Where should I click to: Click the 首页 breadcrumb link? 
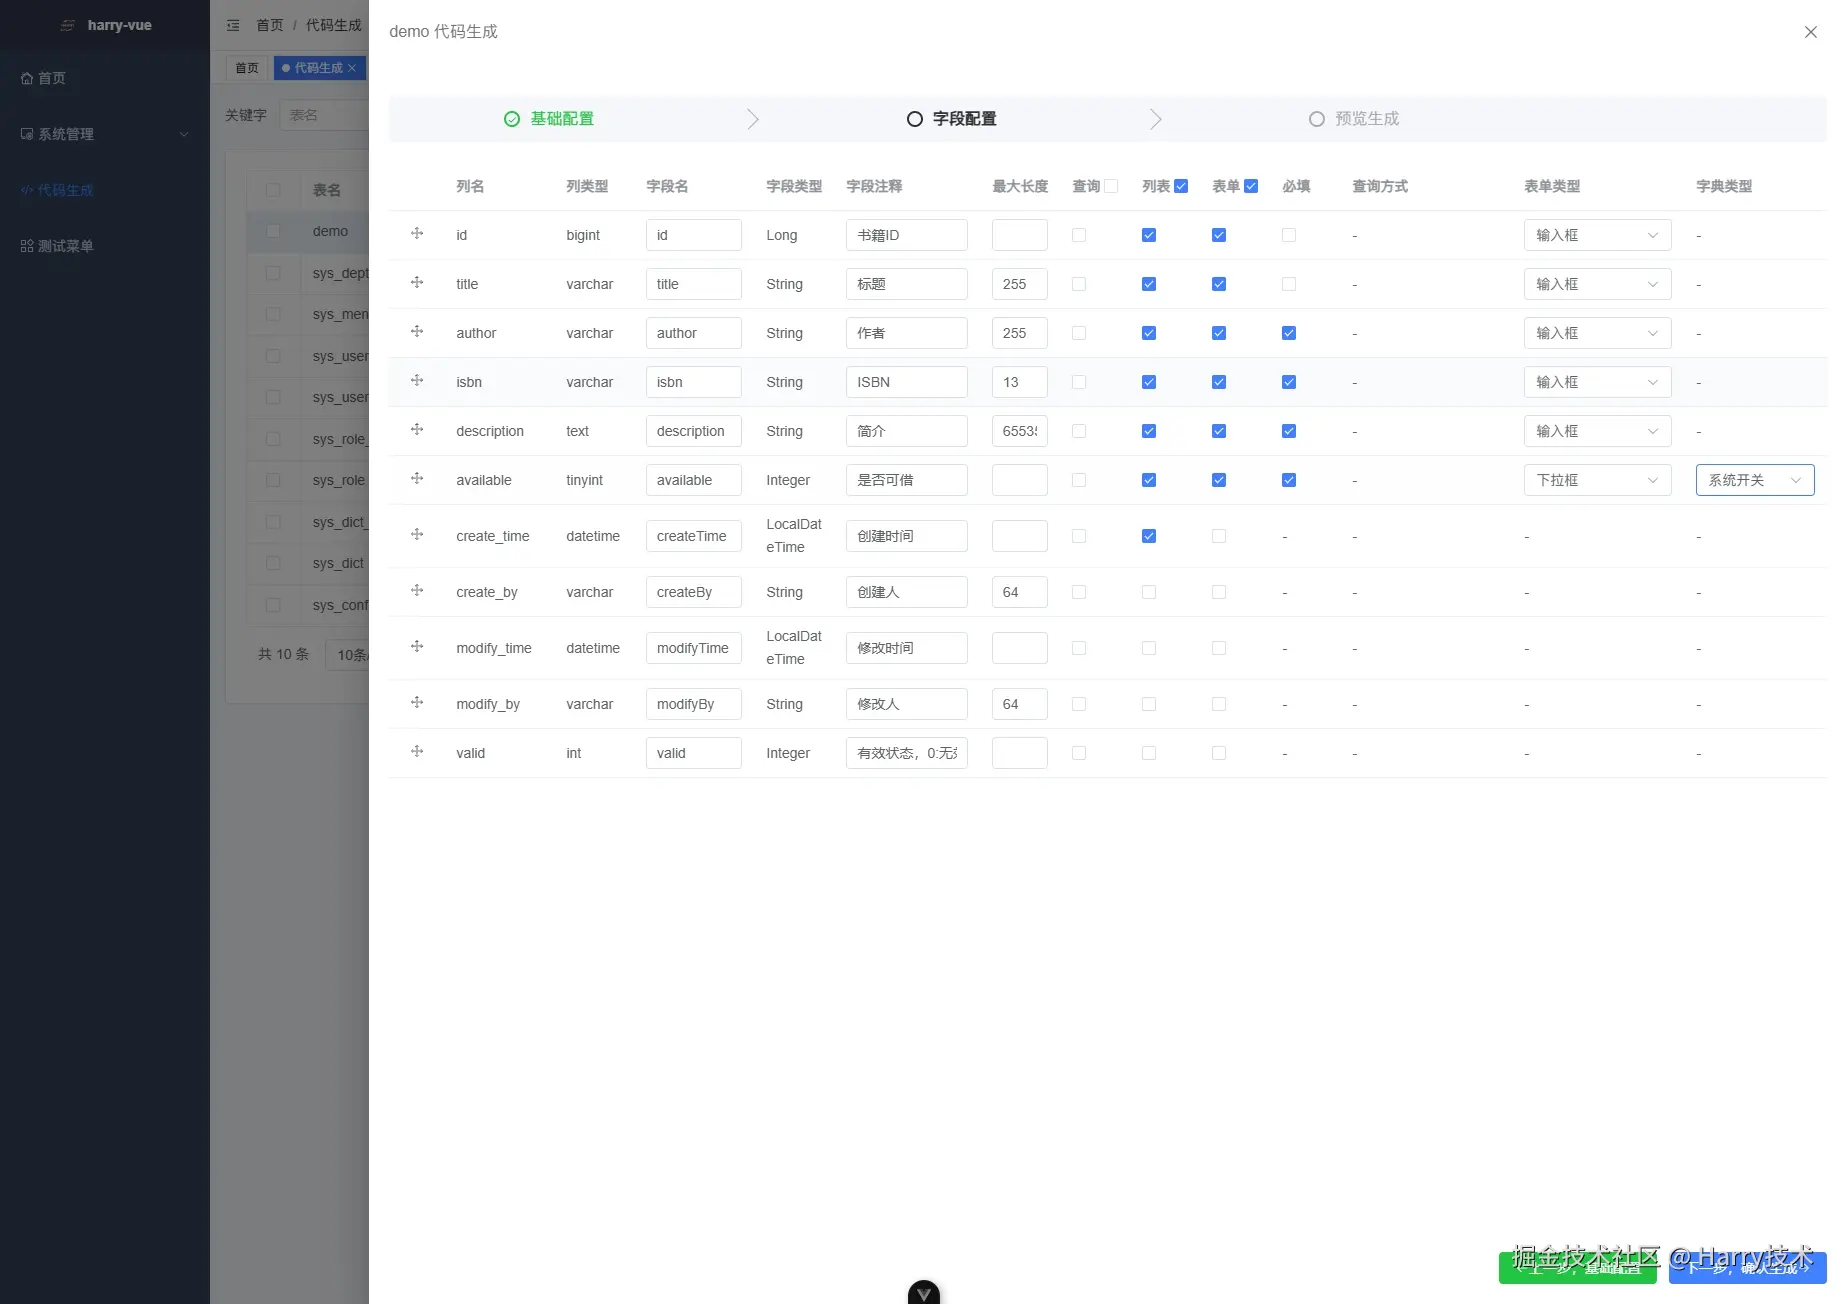click(x=270, y=25)
